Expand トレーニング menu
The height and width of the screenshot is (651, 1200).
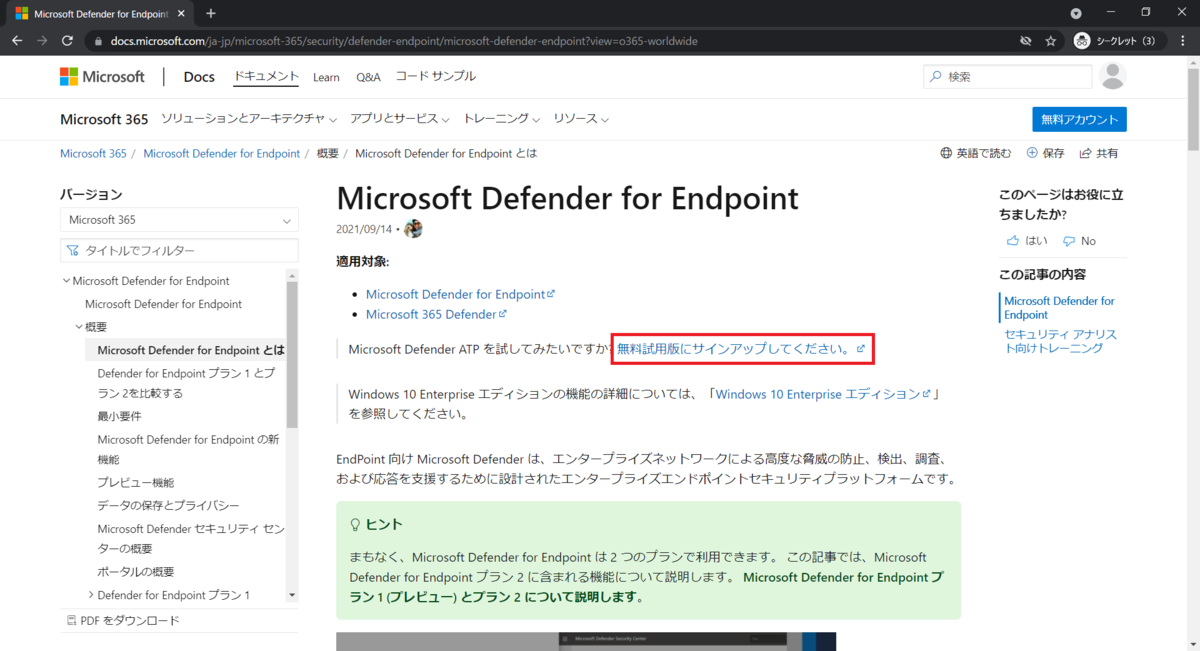501,119
